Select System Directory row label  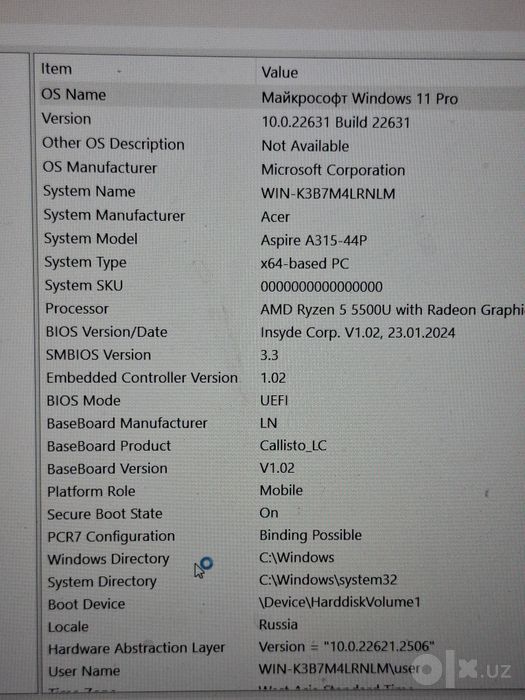[102, 582]
